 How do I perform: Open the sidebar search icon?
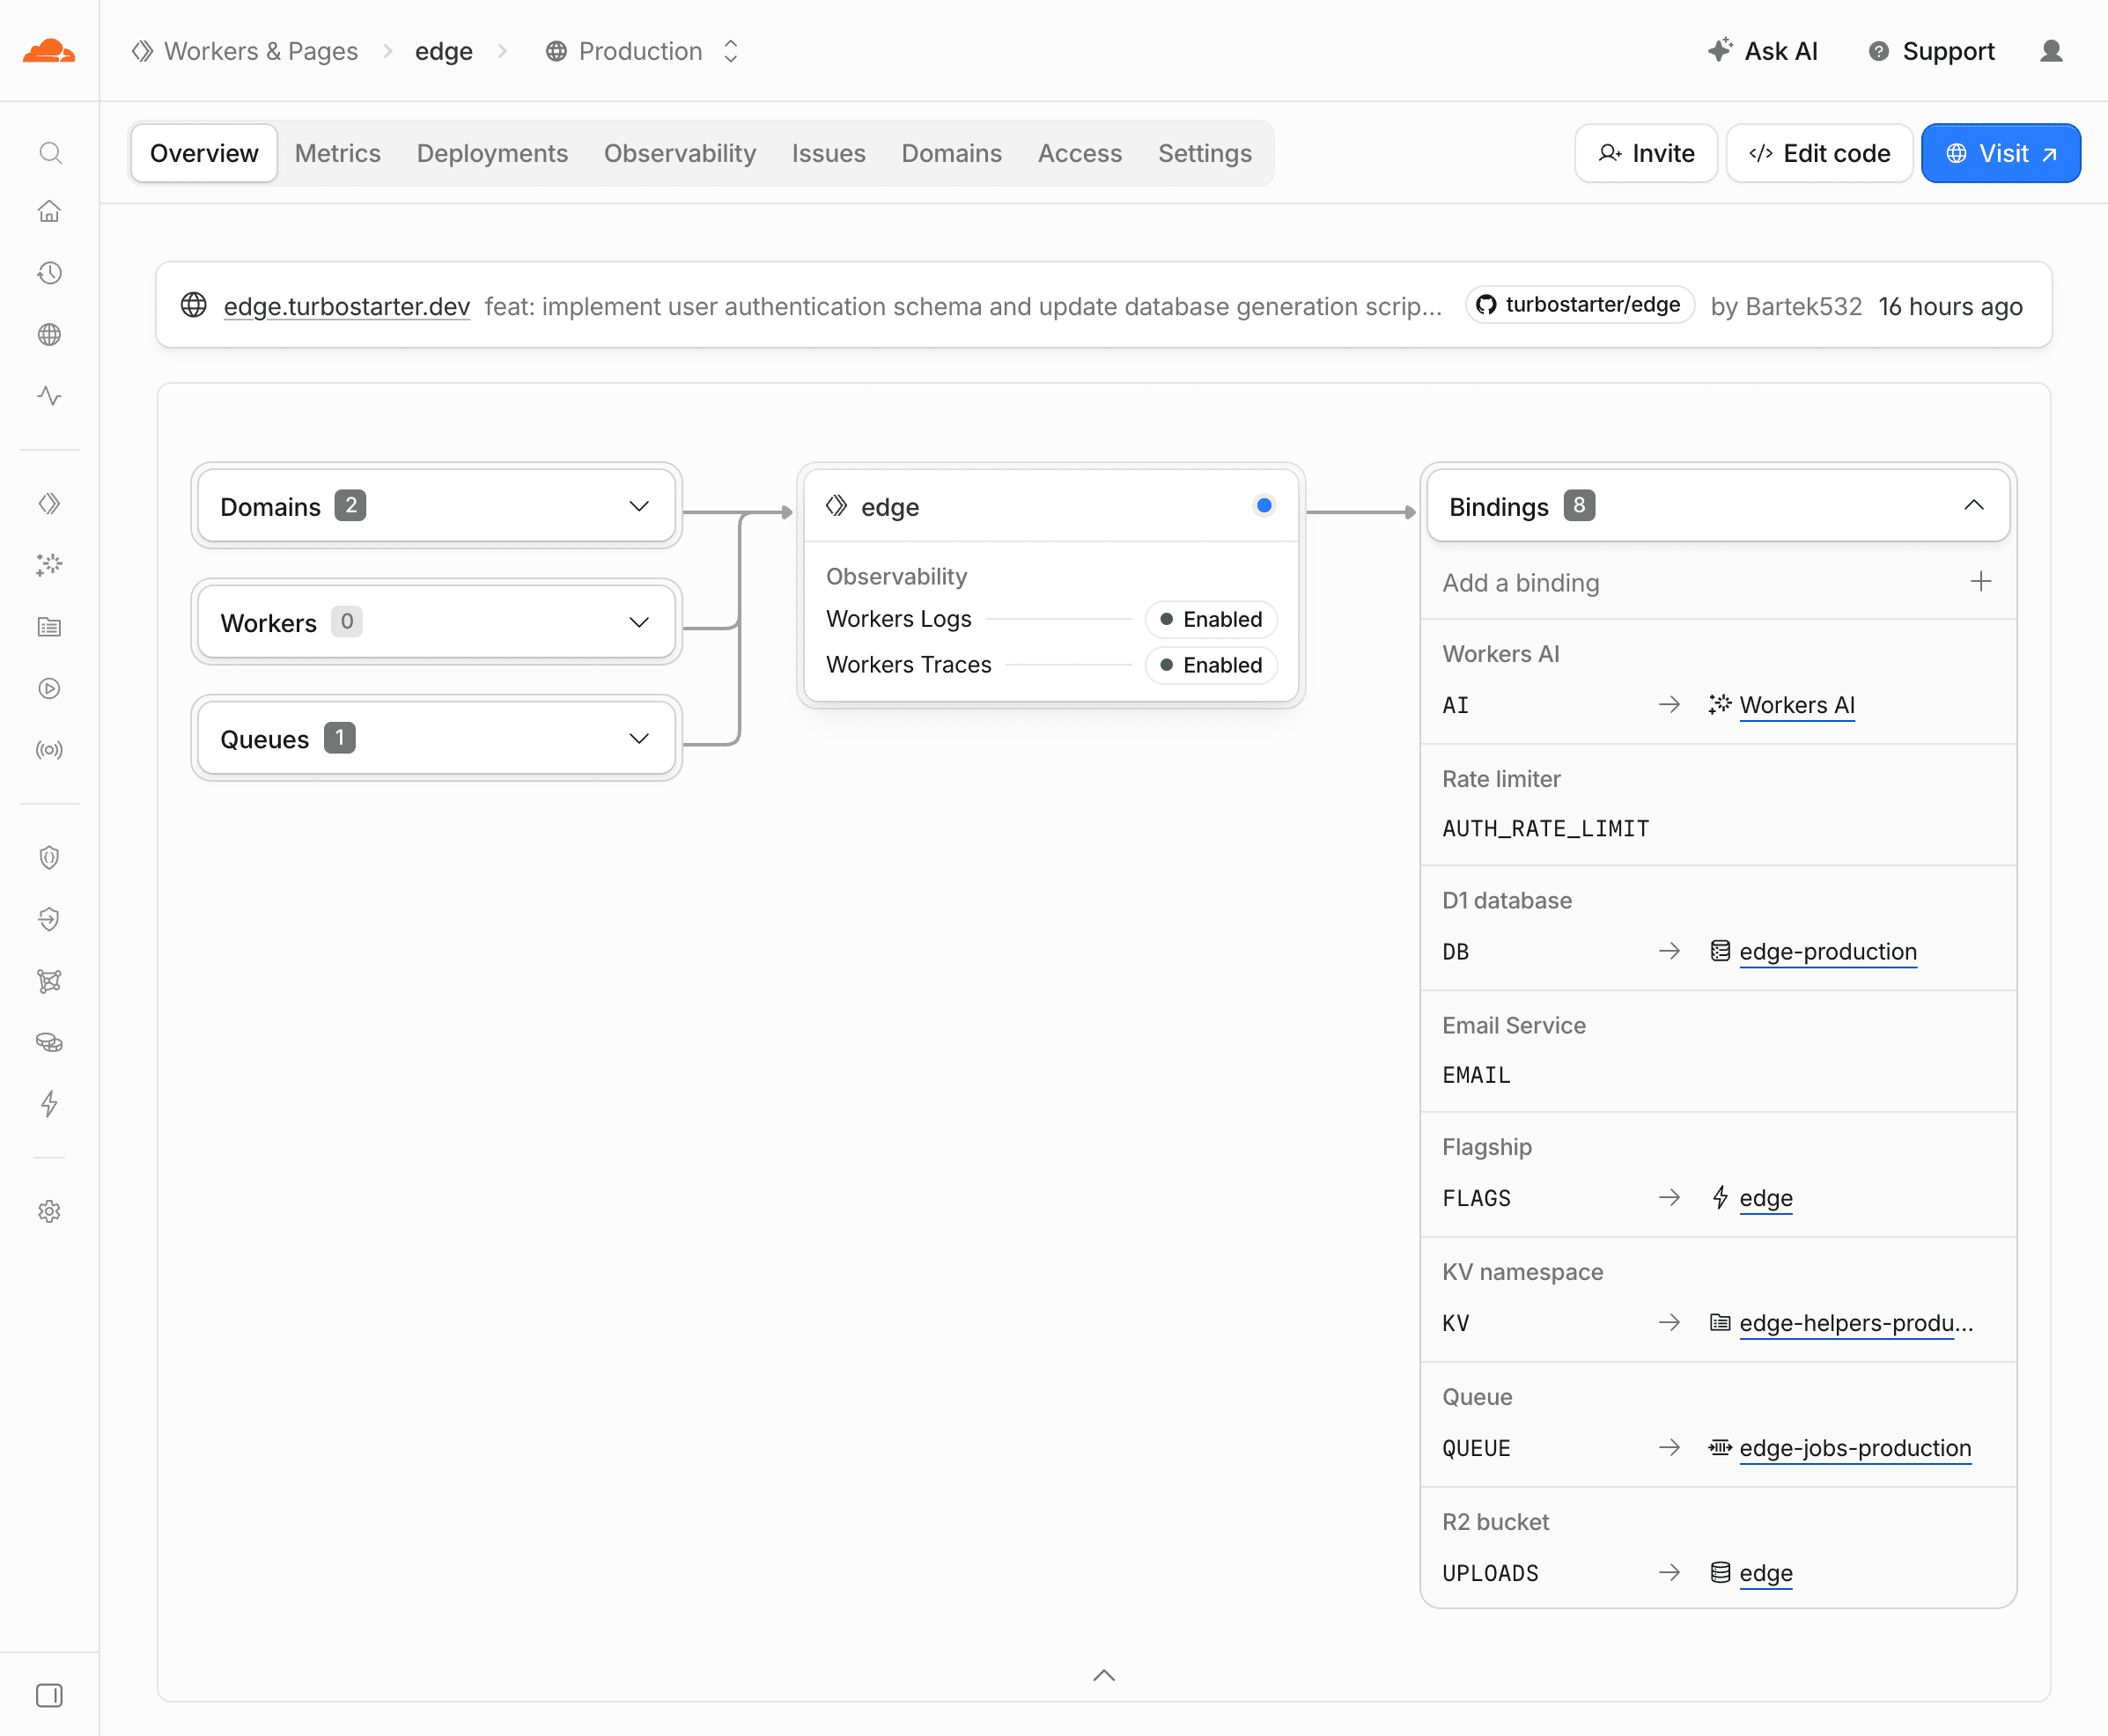point(49,153)
